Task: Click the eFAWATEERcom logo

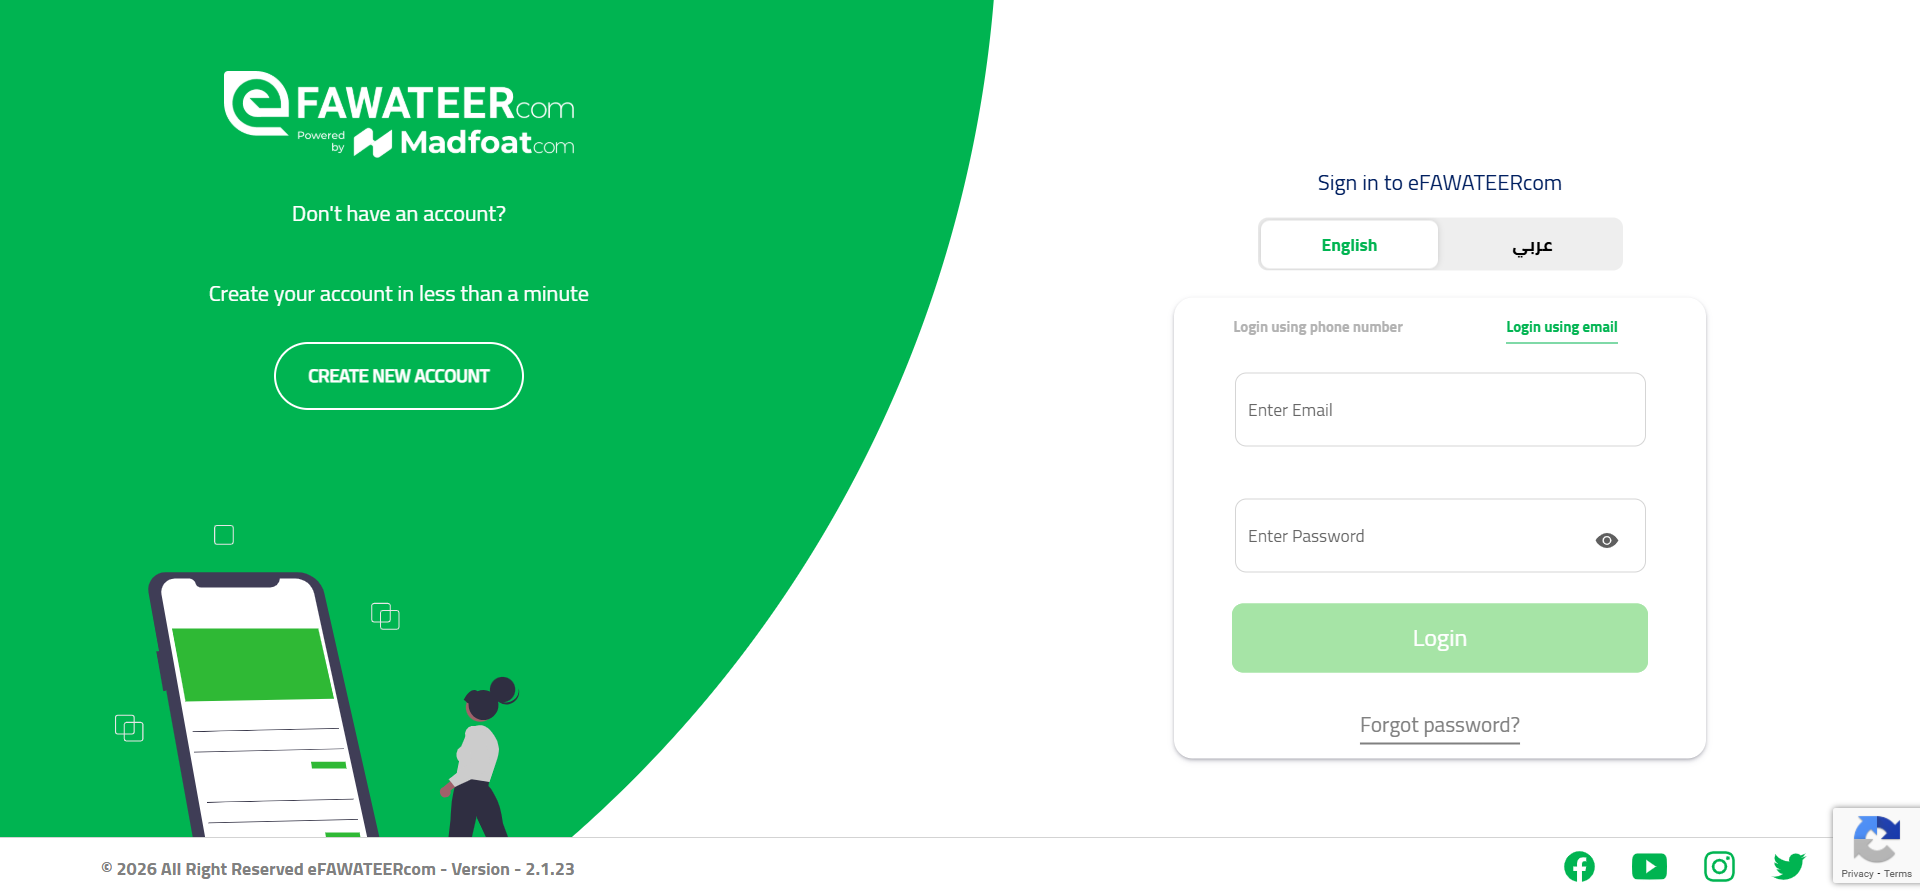Action: pyautogui.click(x=398, y=102)
